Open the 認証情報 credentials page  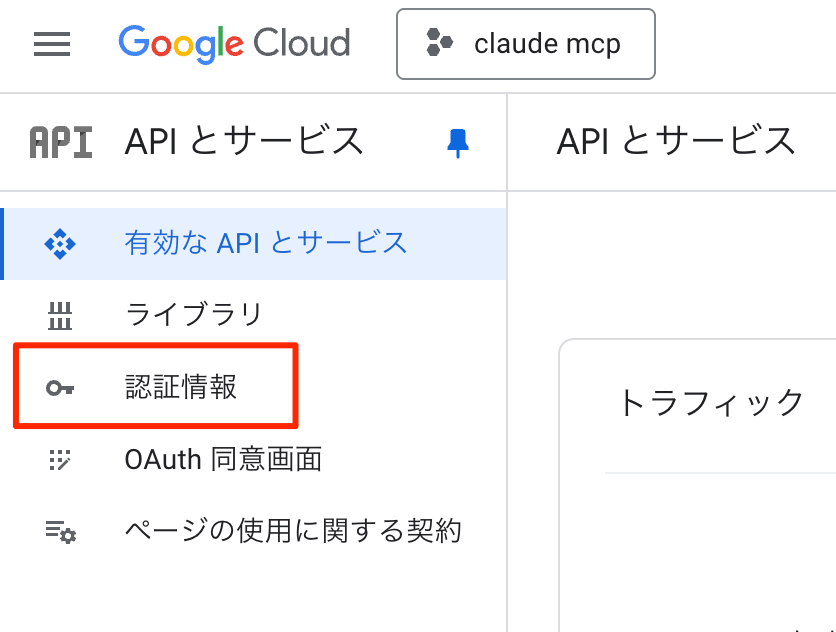181,387
